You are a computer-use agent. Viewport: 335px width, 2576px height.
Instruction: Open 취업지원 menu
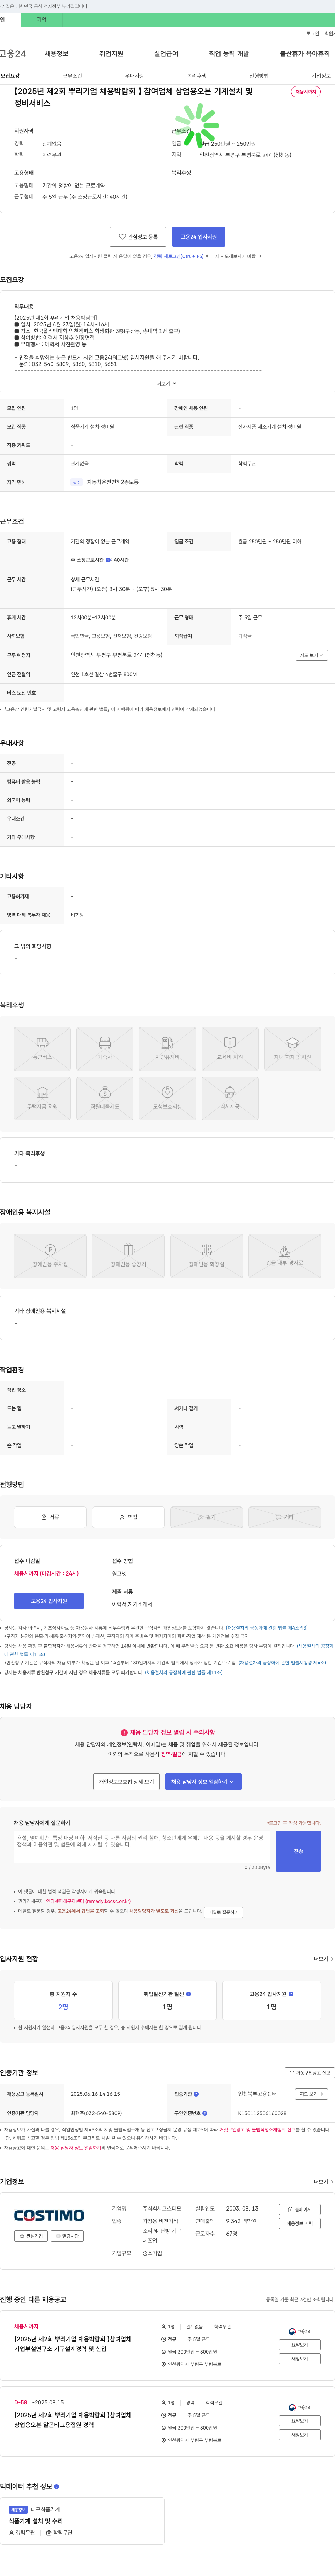(x=111, y=54)
